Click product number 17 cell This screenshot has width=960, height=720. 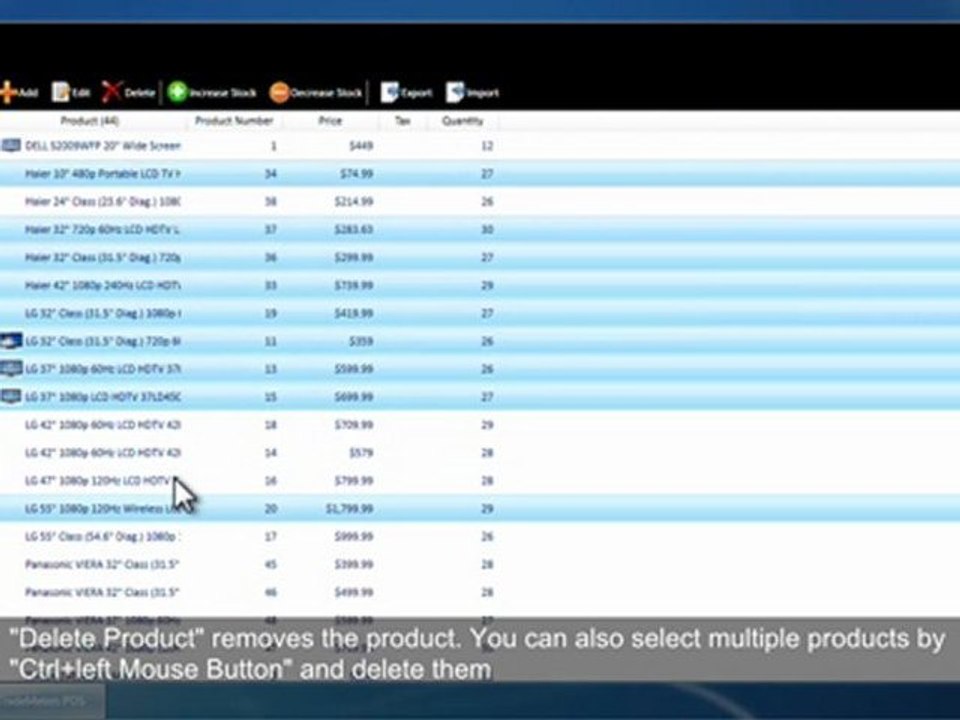click(271, 536)
